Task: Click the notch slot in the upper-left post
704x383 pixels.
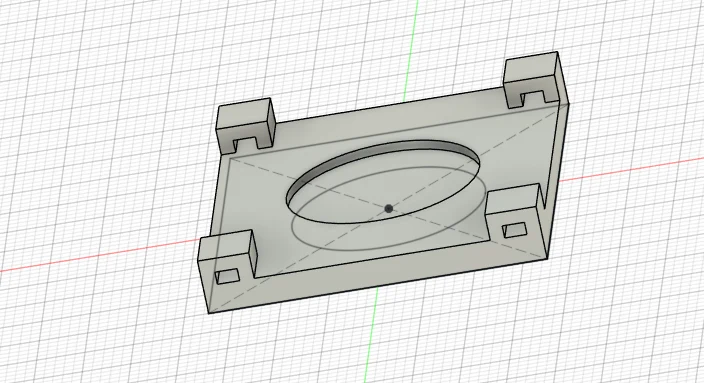Action: coord(246,144)
